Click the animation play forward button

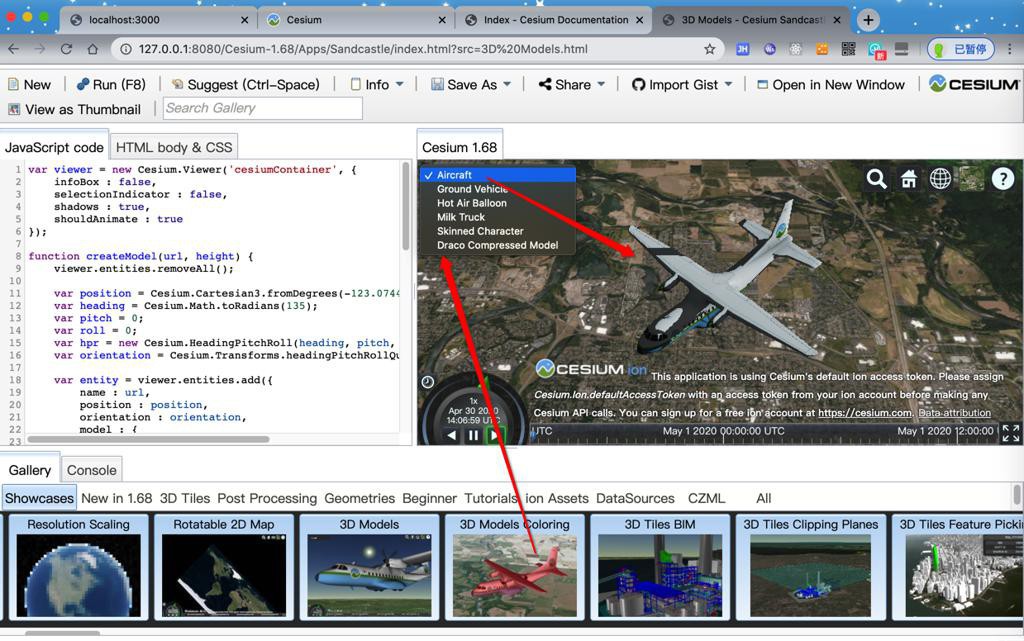494,435
